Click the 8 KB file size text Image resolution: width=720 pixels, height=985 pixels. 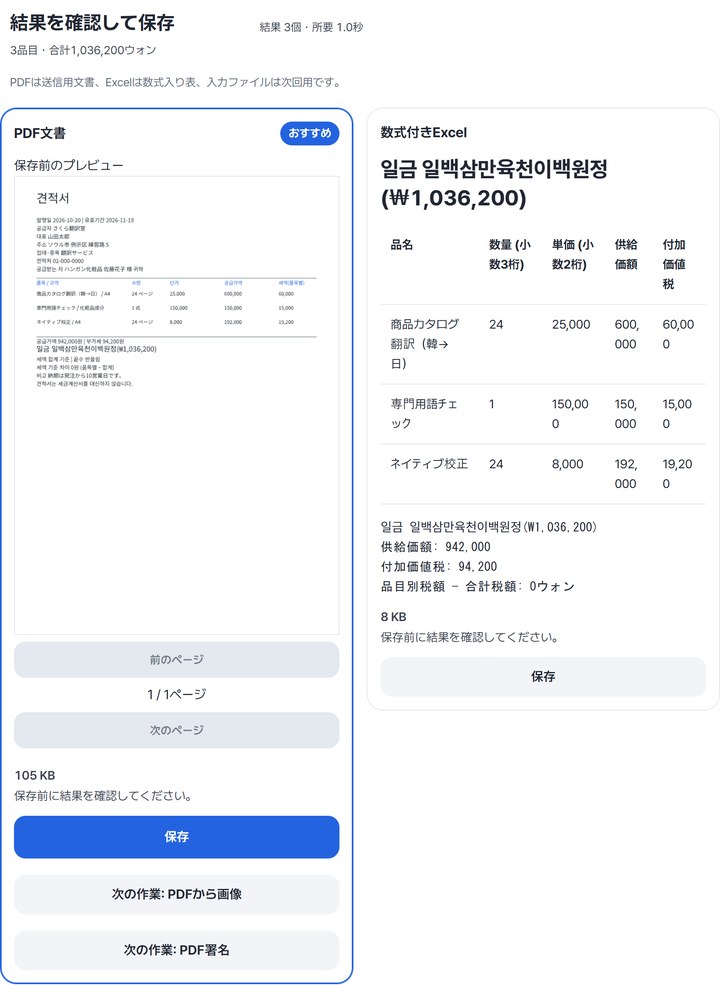coord(394,617)
